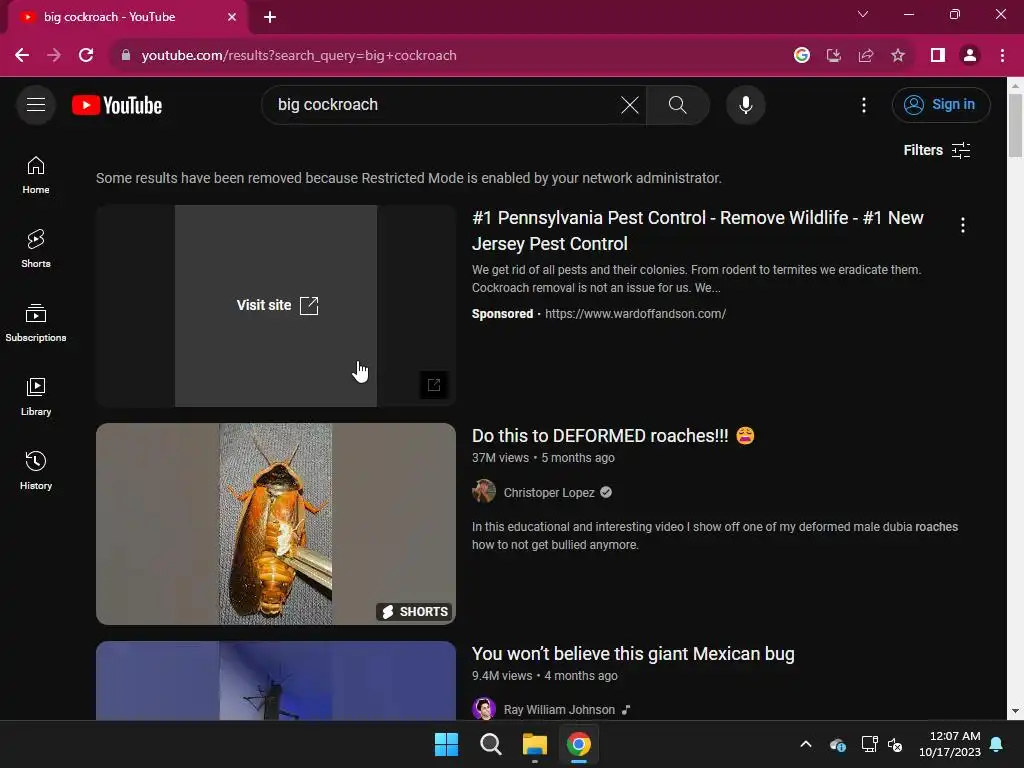Open the Pennsylvania Pest Control ad title
The width and height of the screenshot is (1024, 768).
697,231
